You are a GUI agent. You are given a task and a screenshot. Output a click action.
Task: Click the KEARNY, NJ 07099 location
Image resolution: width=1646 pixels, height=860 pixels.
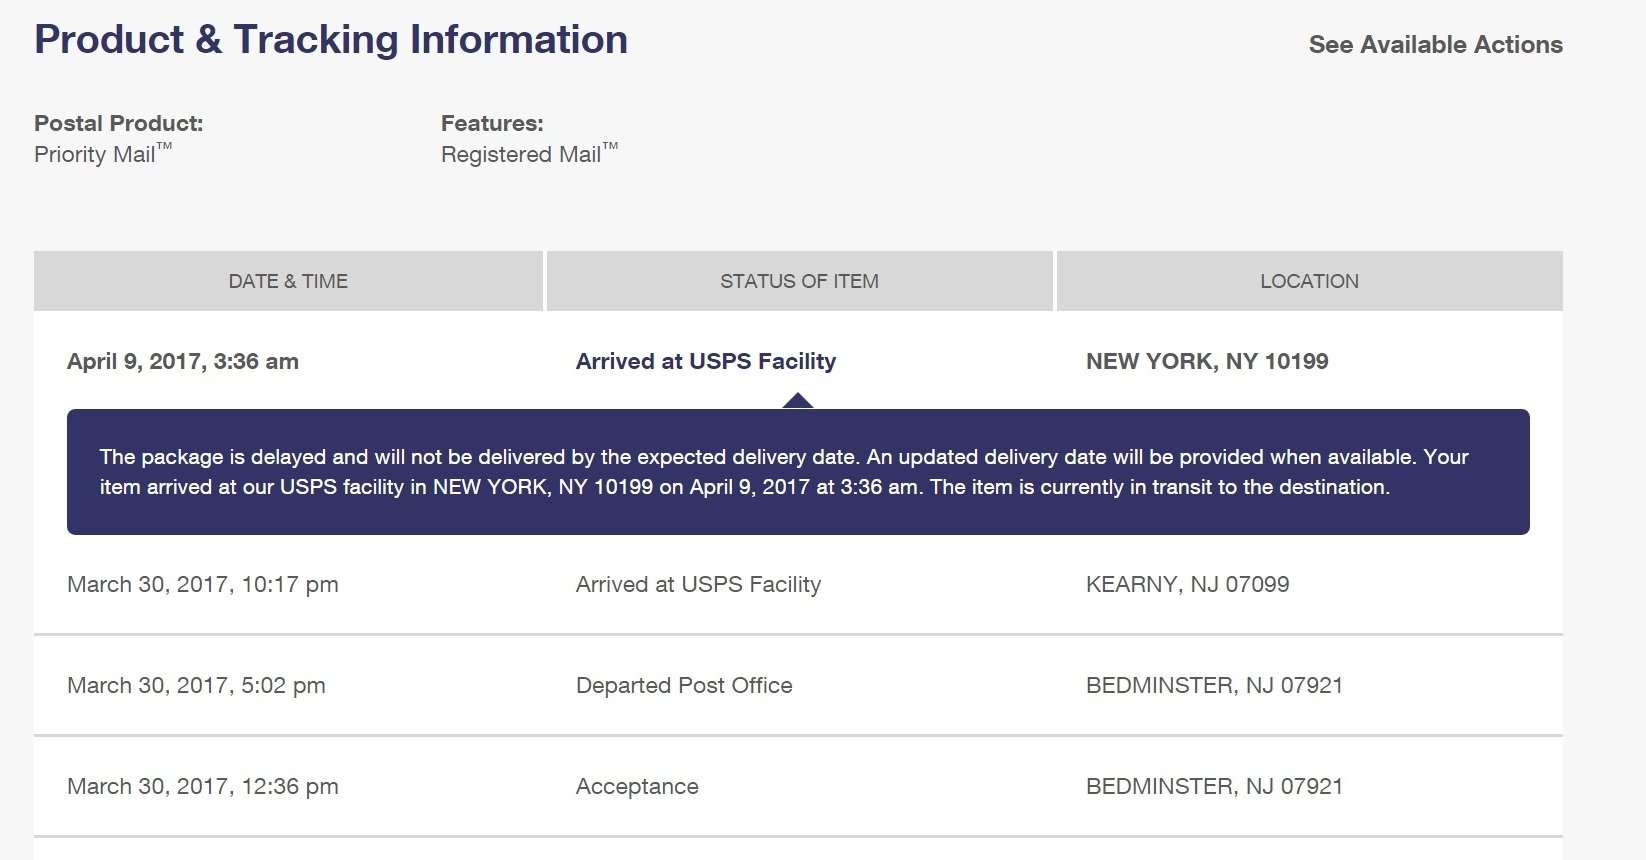1188,585
